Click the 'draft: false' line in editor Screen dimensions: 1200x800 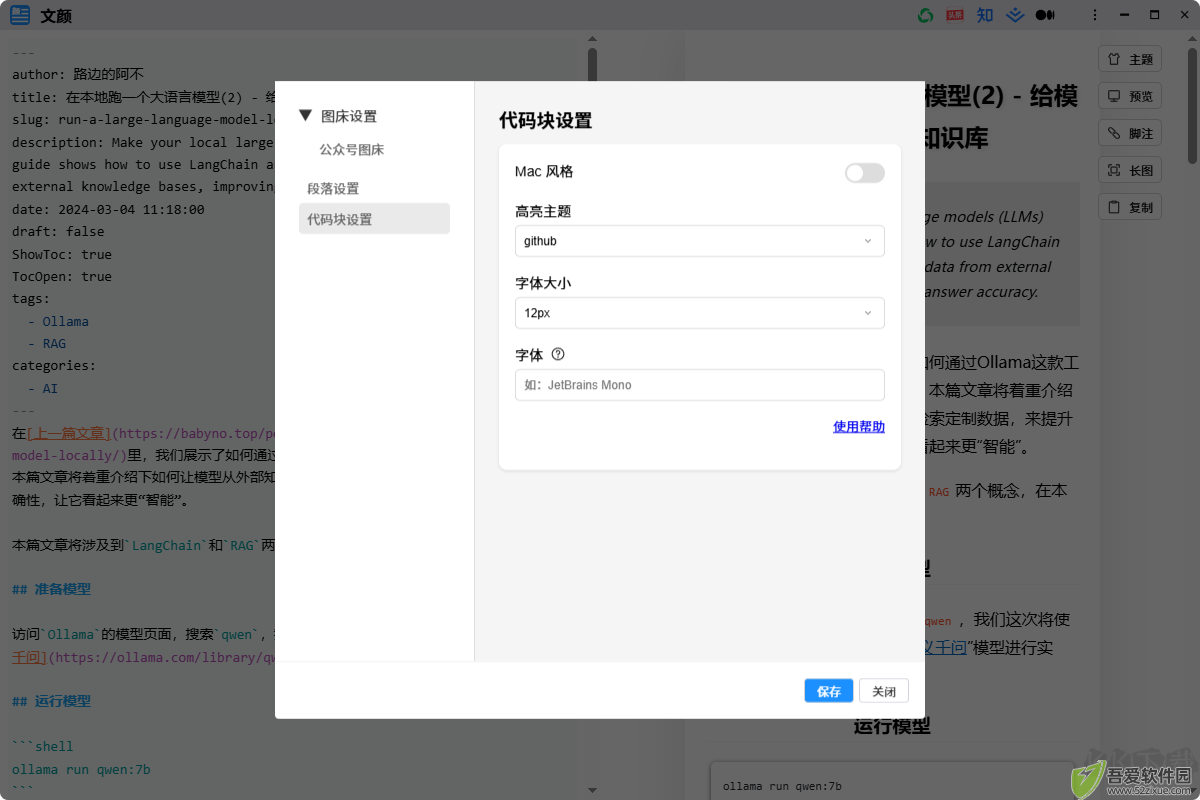point(58,232)
